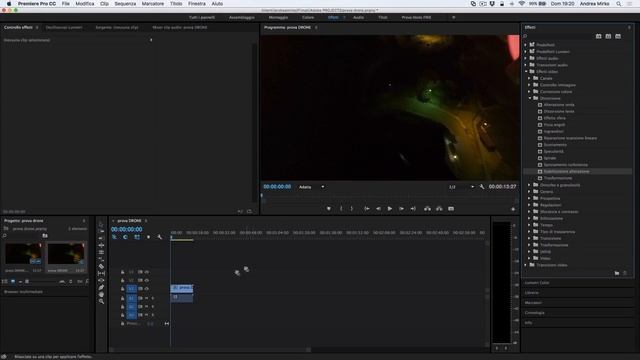Click the timeline wrench settings icon

(160, 237)
